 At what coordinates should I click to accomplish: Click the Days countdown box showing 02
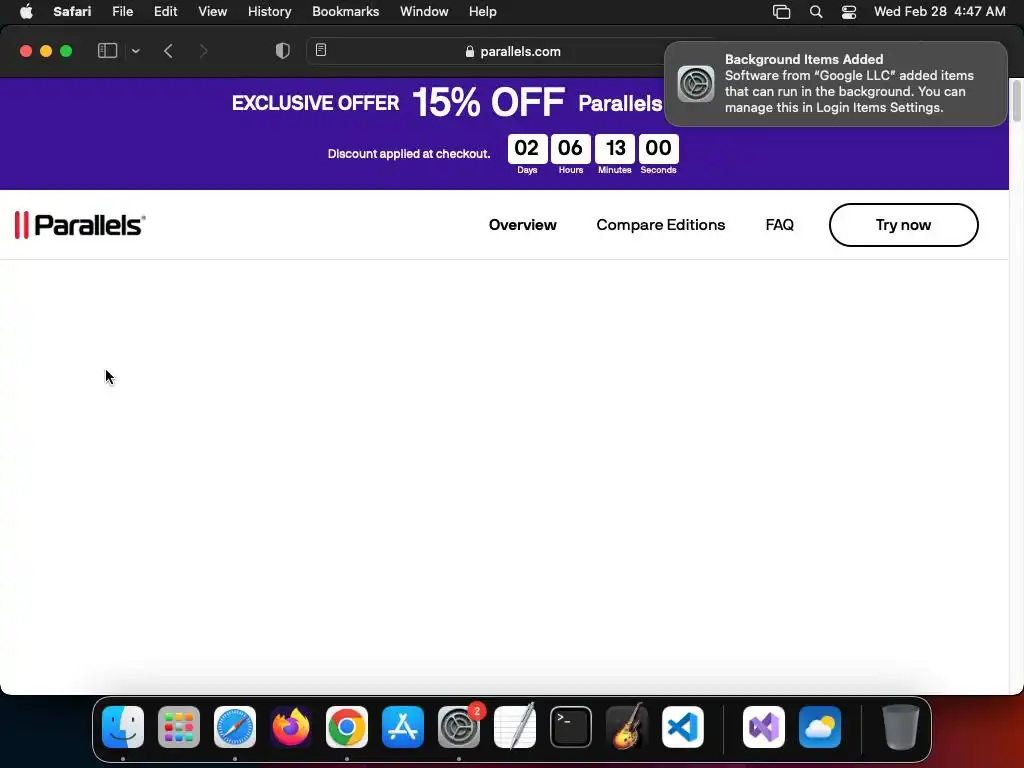(527, 148)
